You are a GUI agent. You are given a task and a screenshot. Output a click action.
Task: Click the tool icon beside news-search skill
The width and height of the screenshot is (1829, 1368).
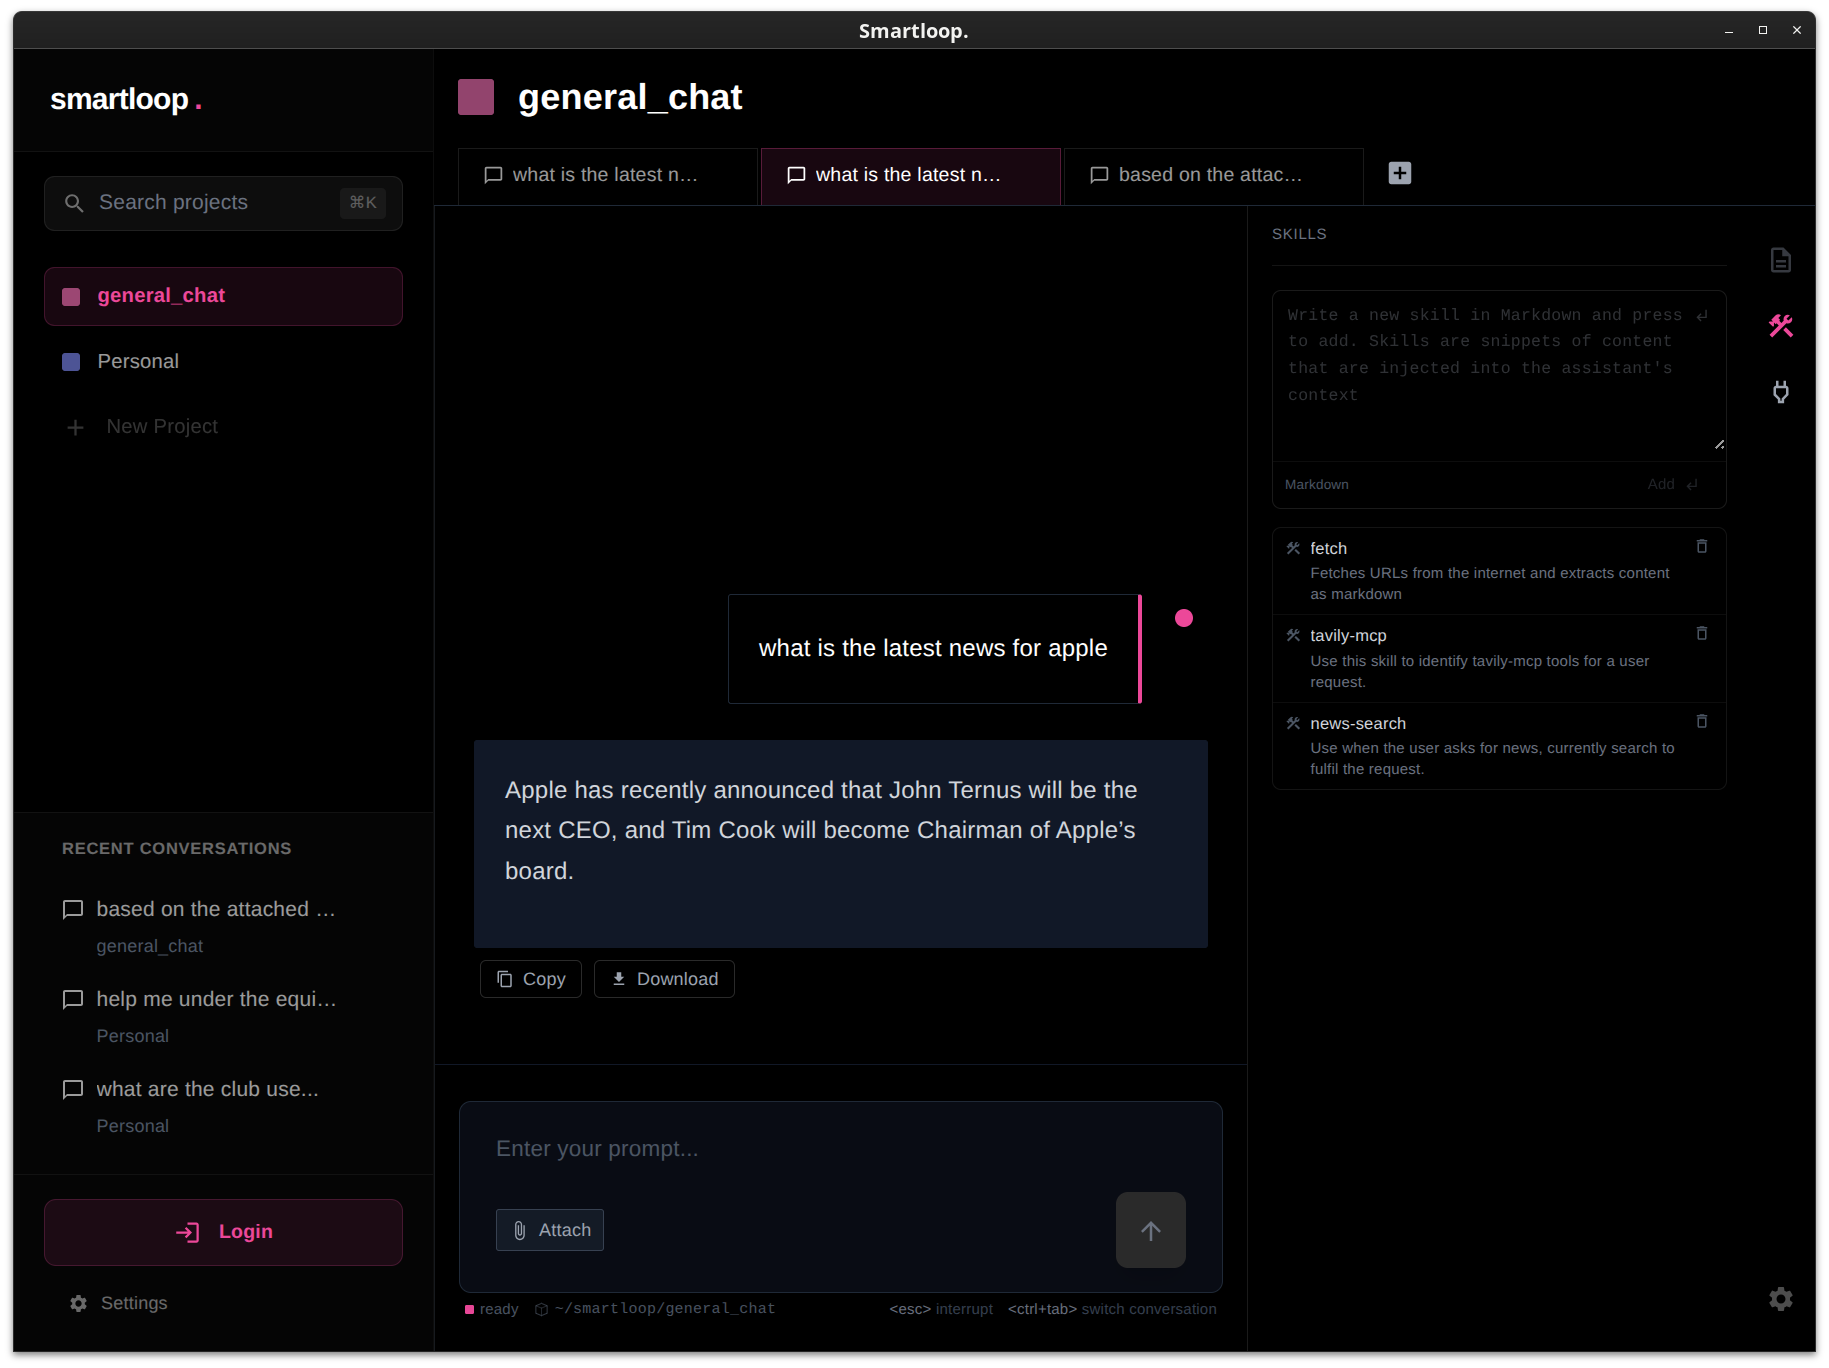1293,723
